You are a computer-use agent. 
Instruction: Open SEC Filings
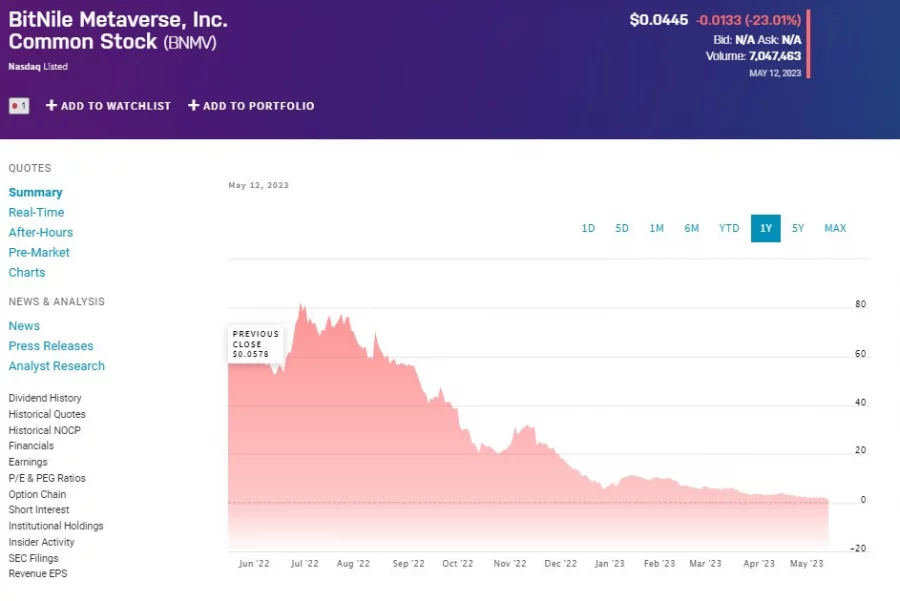pyautogui.click(x=33, y=558)
